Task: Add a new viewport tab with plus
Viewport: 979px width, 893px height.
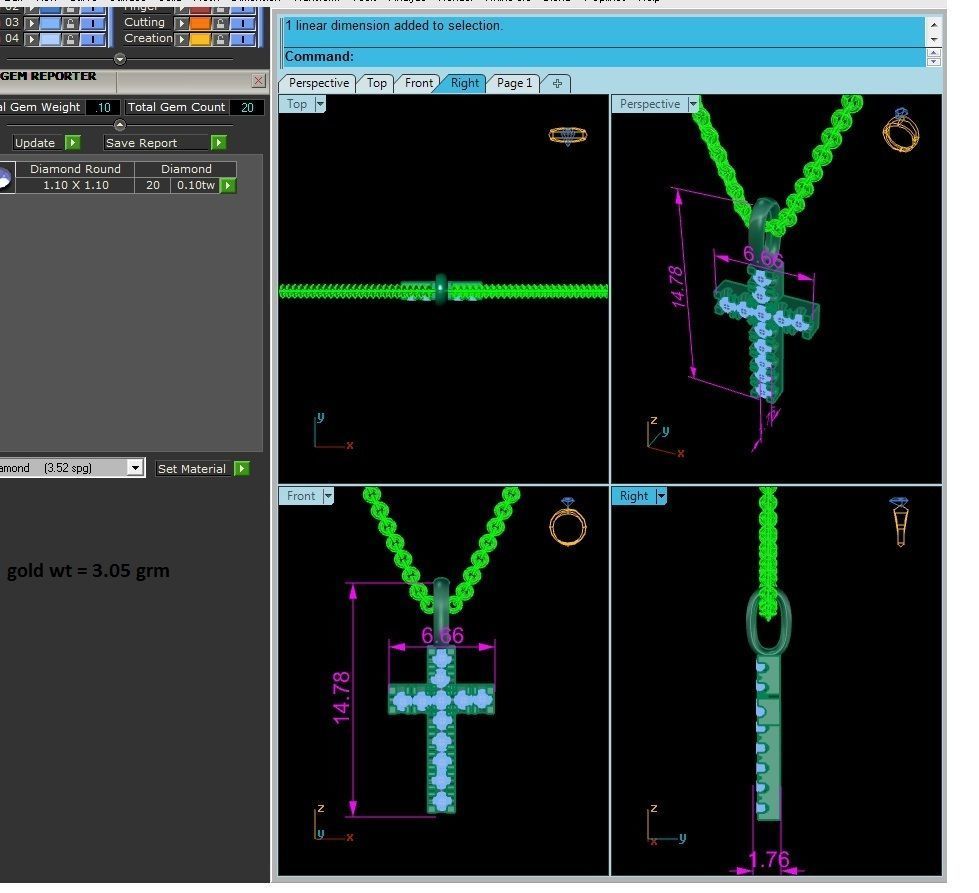Action: [557, 83]
